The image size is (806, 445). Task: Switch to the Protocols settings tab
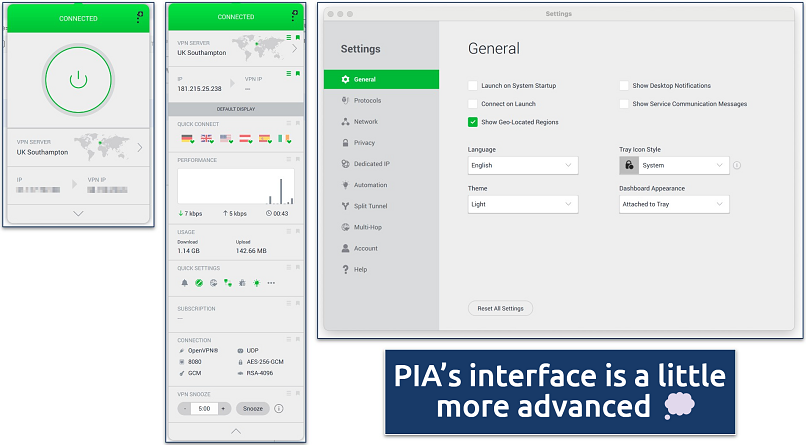click(381, 100)
